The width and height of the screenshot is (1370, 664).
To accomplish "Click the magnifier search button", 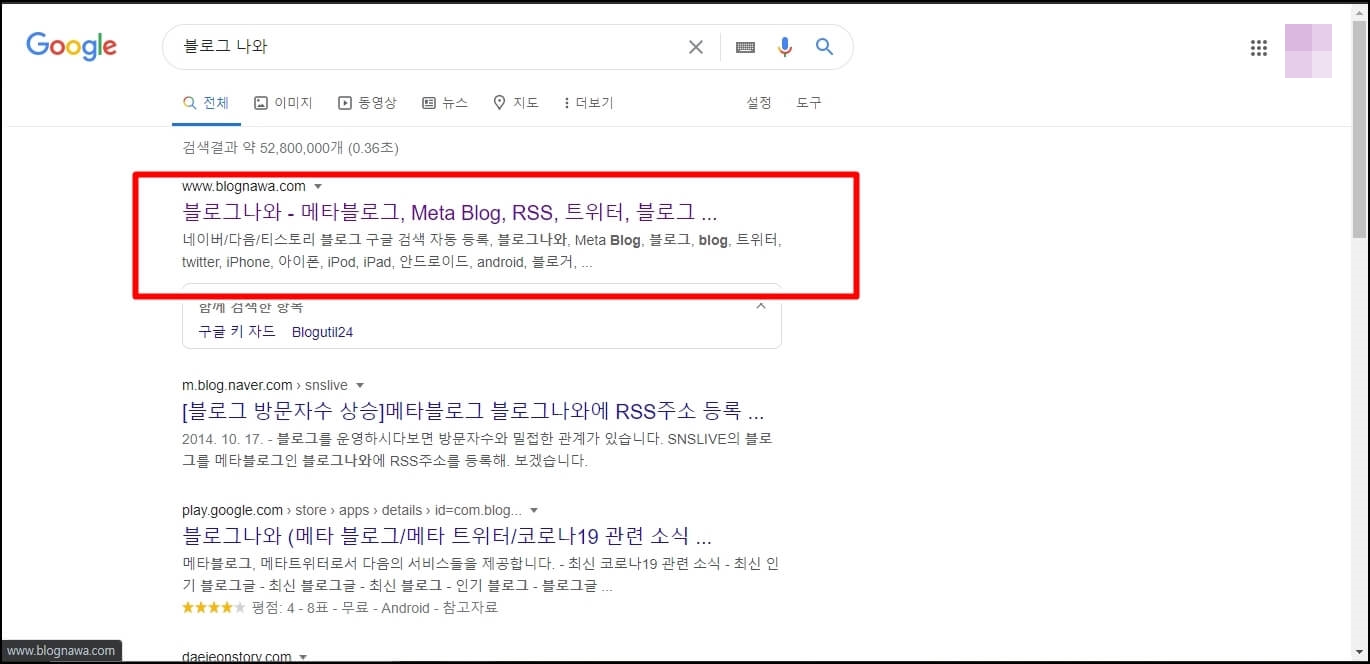I will 824,47.
